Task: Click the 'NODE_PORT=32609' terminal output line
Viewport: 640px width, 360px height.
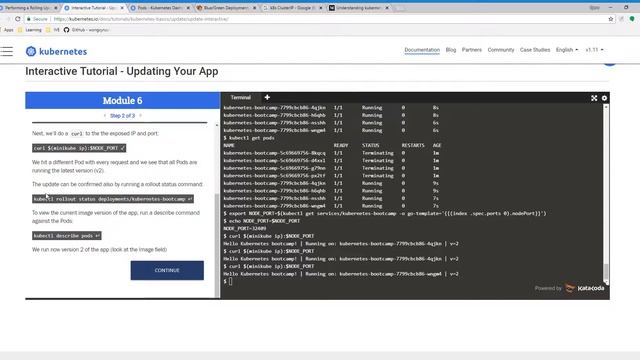Action: click(x=244, y=229)
